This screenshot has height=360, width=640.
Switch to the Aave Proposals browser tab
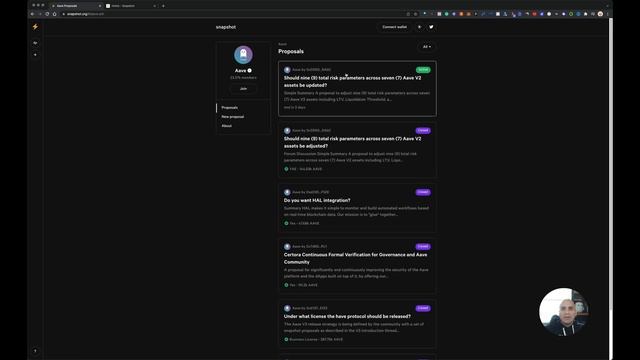pyautogui.click(x=76, y=6)
